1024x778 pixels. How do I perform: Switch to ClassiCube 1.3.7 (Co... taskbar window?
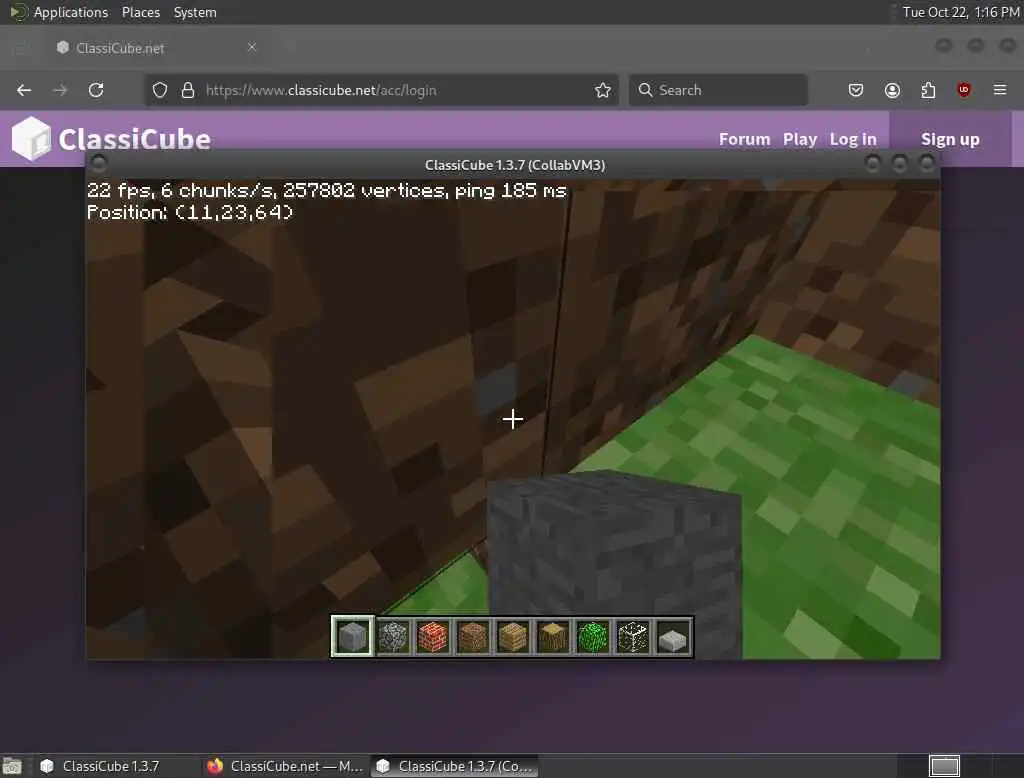pyautogui.click(x=455, y=766)
